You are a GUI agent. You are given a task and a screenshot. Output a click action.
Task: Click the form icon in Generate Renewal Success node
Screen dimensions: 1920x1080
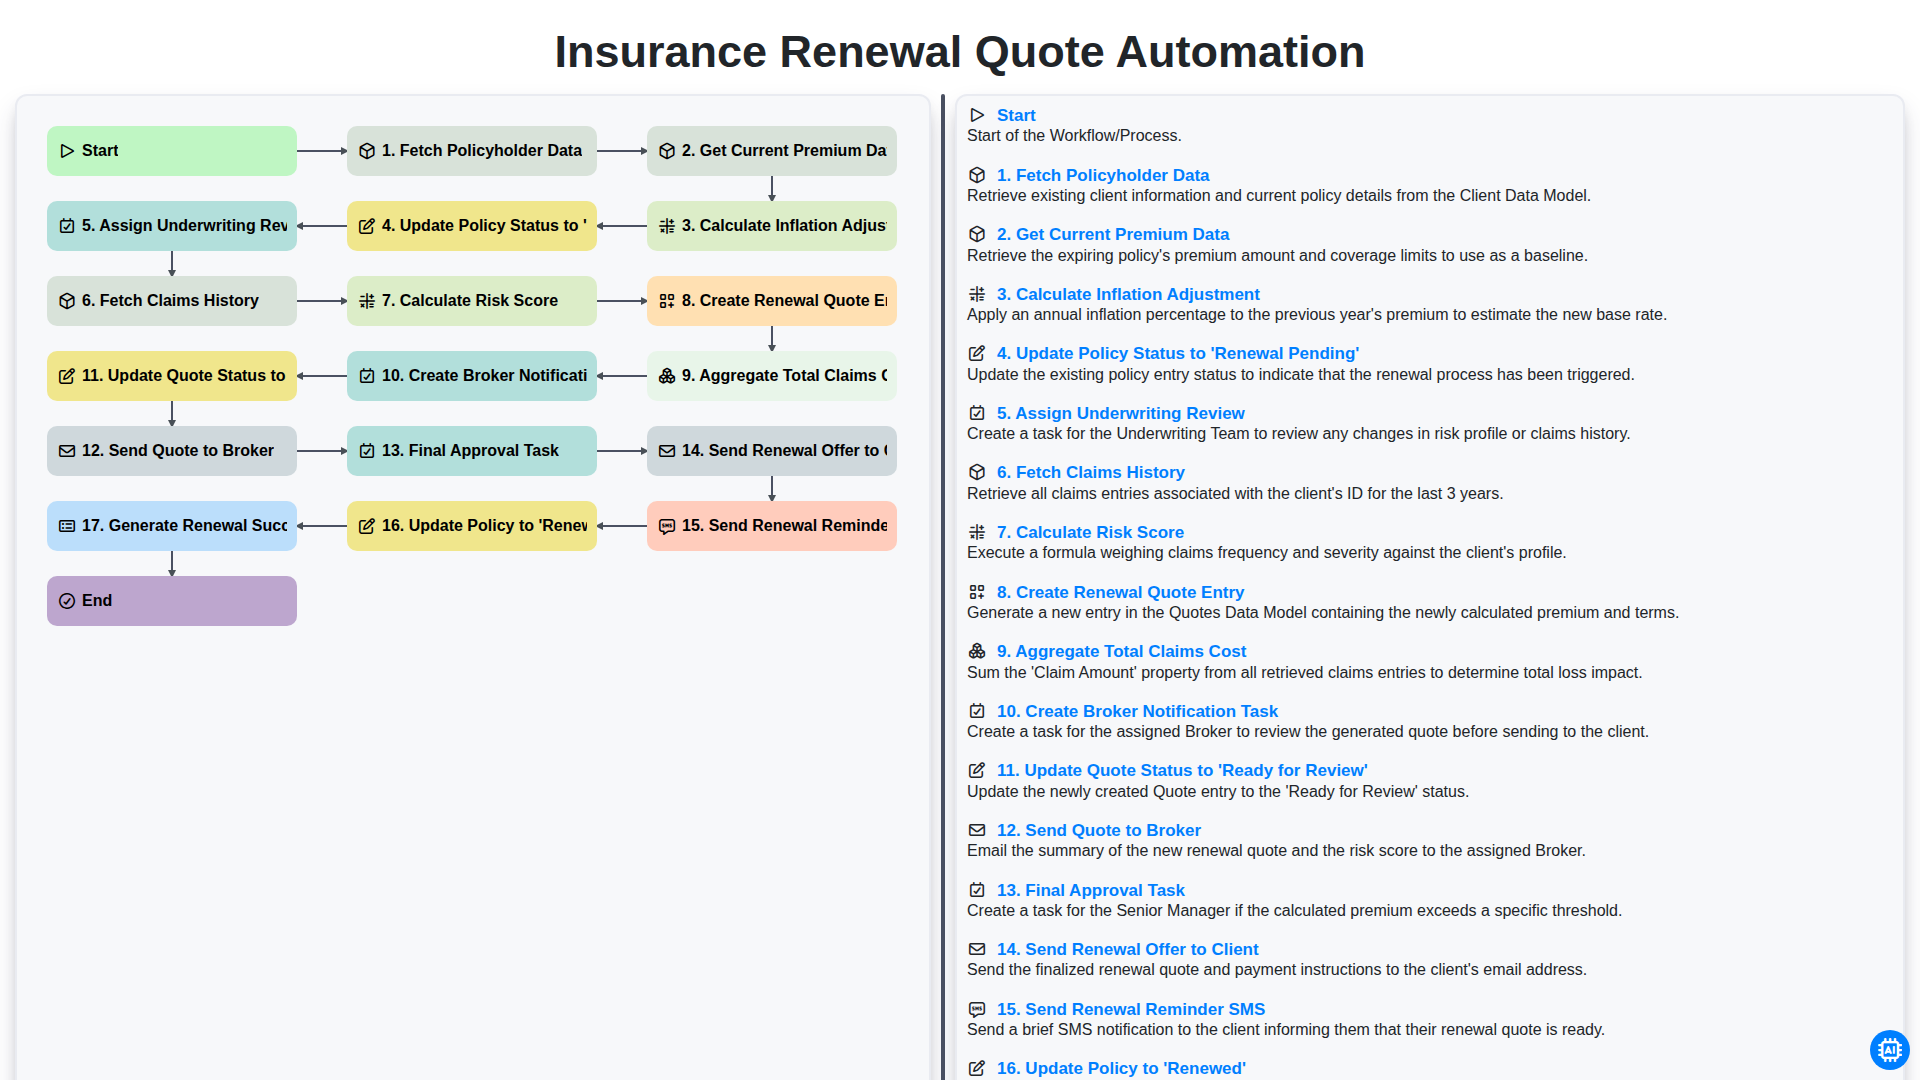click(67, 526)
